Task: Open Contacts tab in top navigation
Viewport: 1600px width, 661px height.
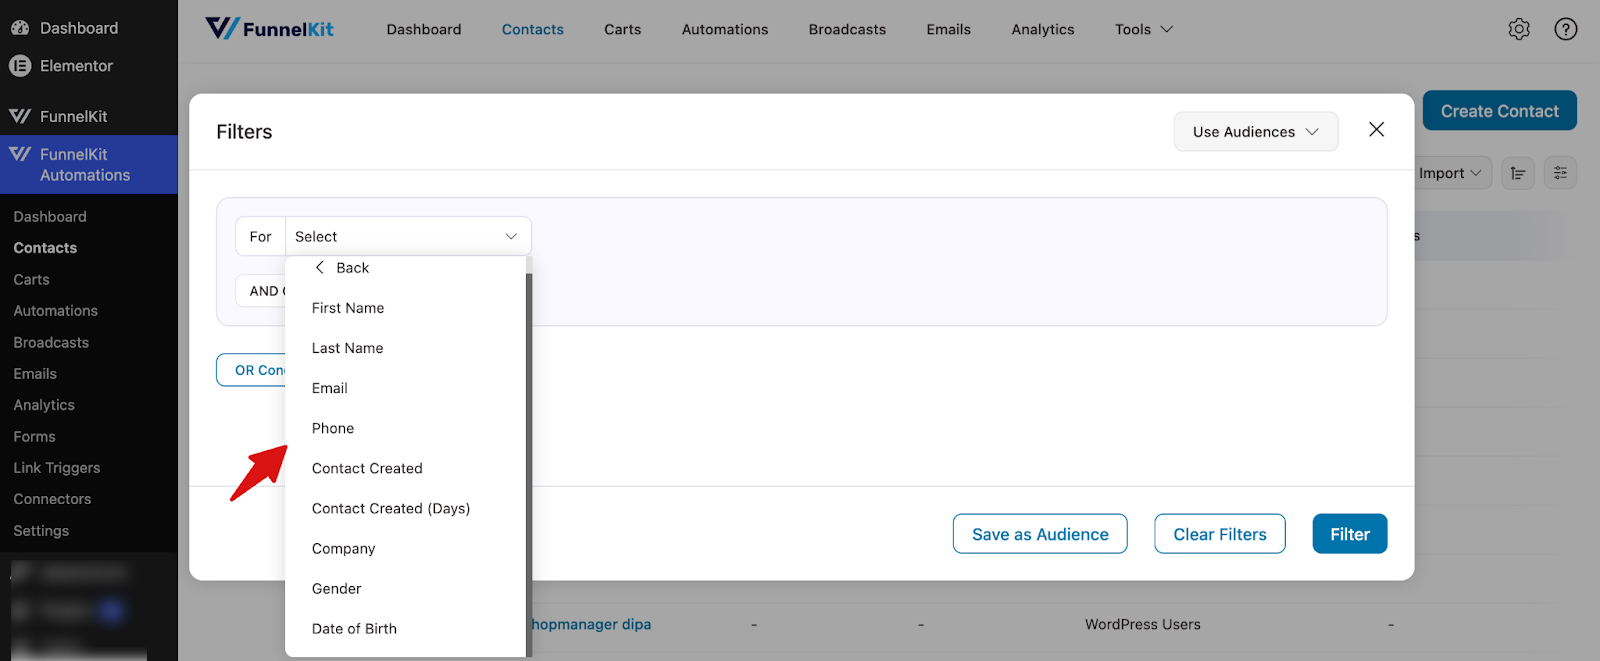Action: (x=533, y=29)
